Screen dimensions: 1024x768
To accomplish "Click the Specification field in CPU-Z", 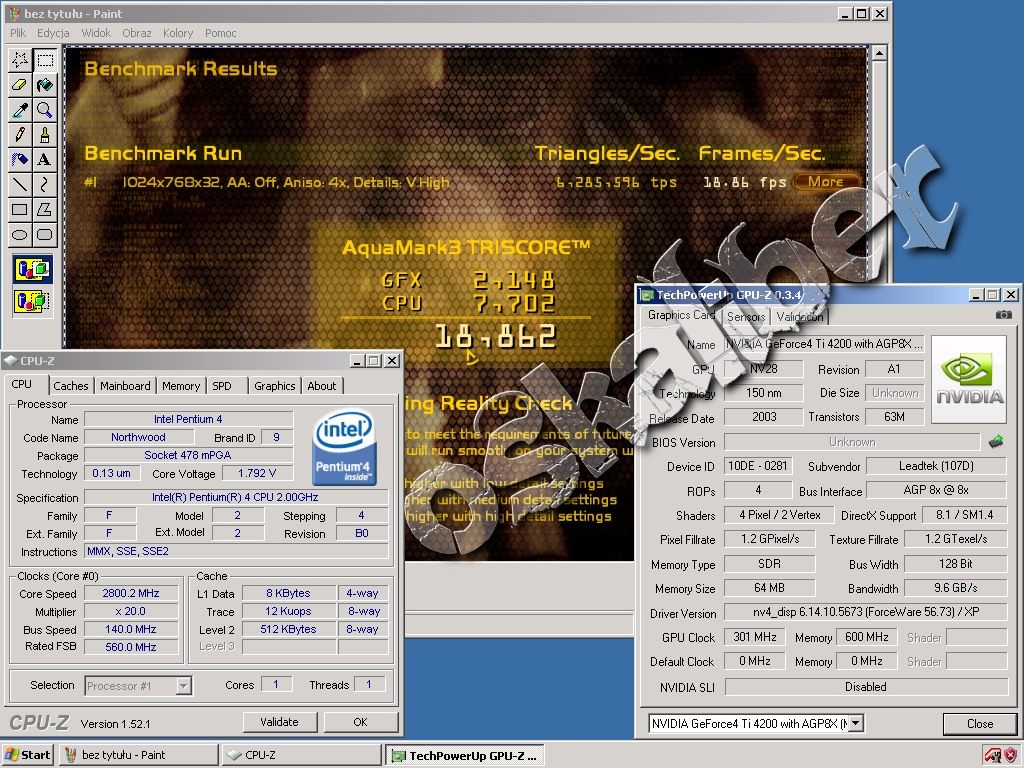I will tap(236, 497).
